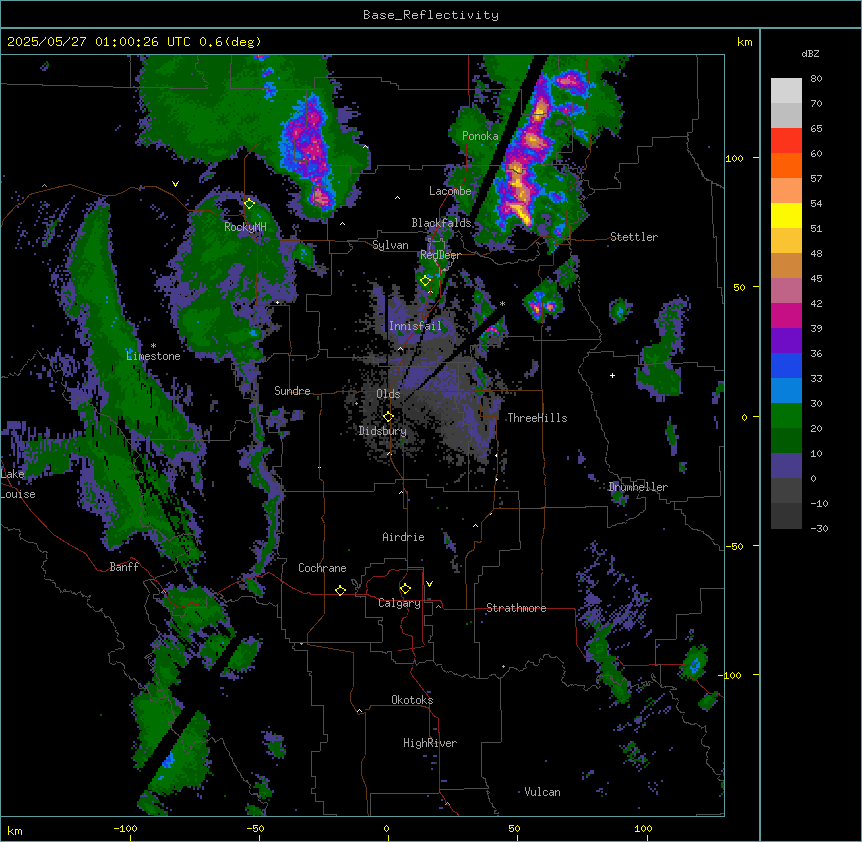
Task: Click the yellow diamond marker above RockyMH
Action: (249, 204)
